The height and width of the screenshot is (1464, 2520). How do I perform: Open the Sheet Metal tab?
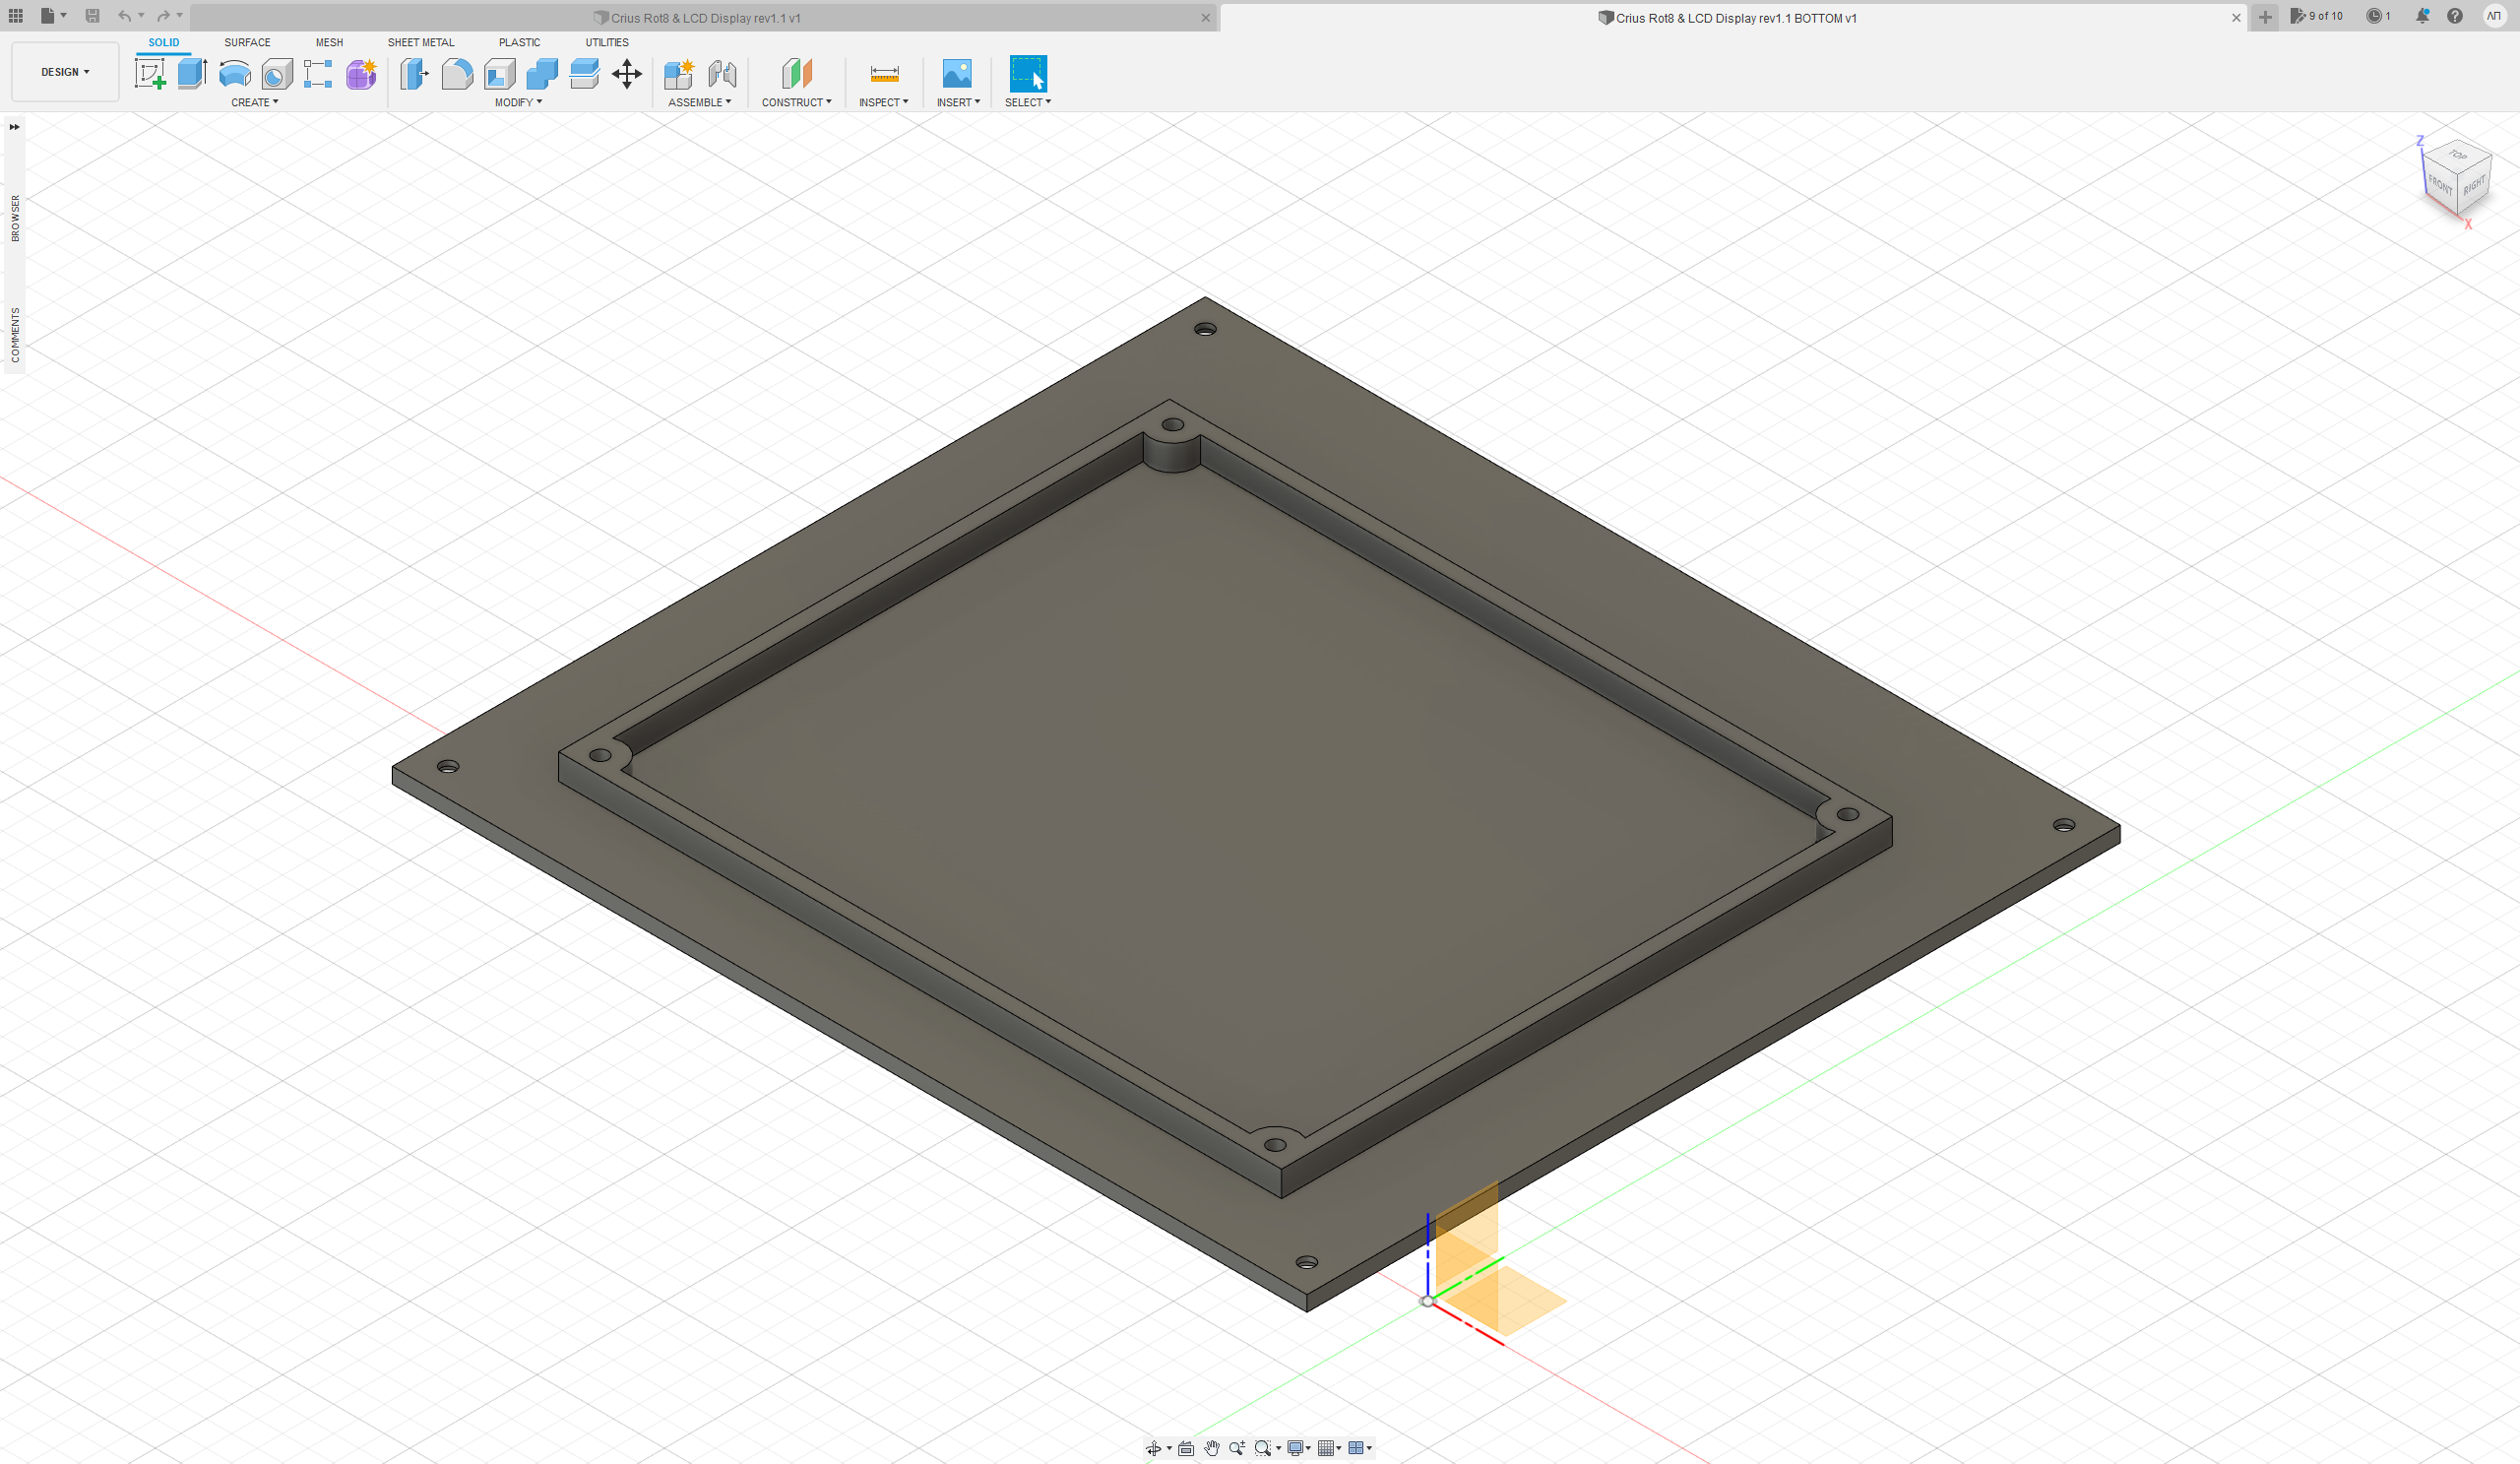(x=420, y=42)
